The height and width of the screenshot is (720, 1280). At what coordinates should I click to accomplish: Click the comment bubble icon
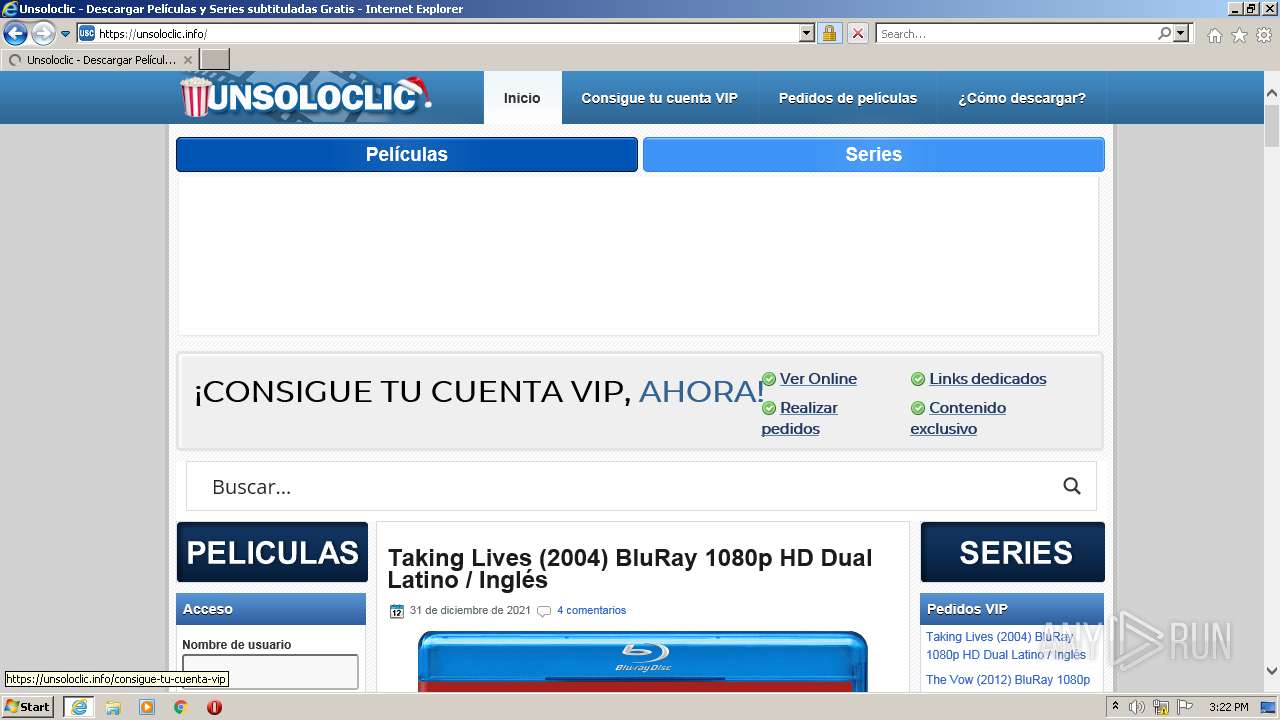tap(544, 611)
